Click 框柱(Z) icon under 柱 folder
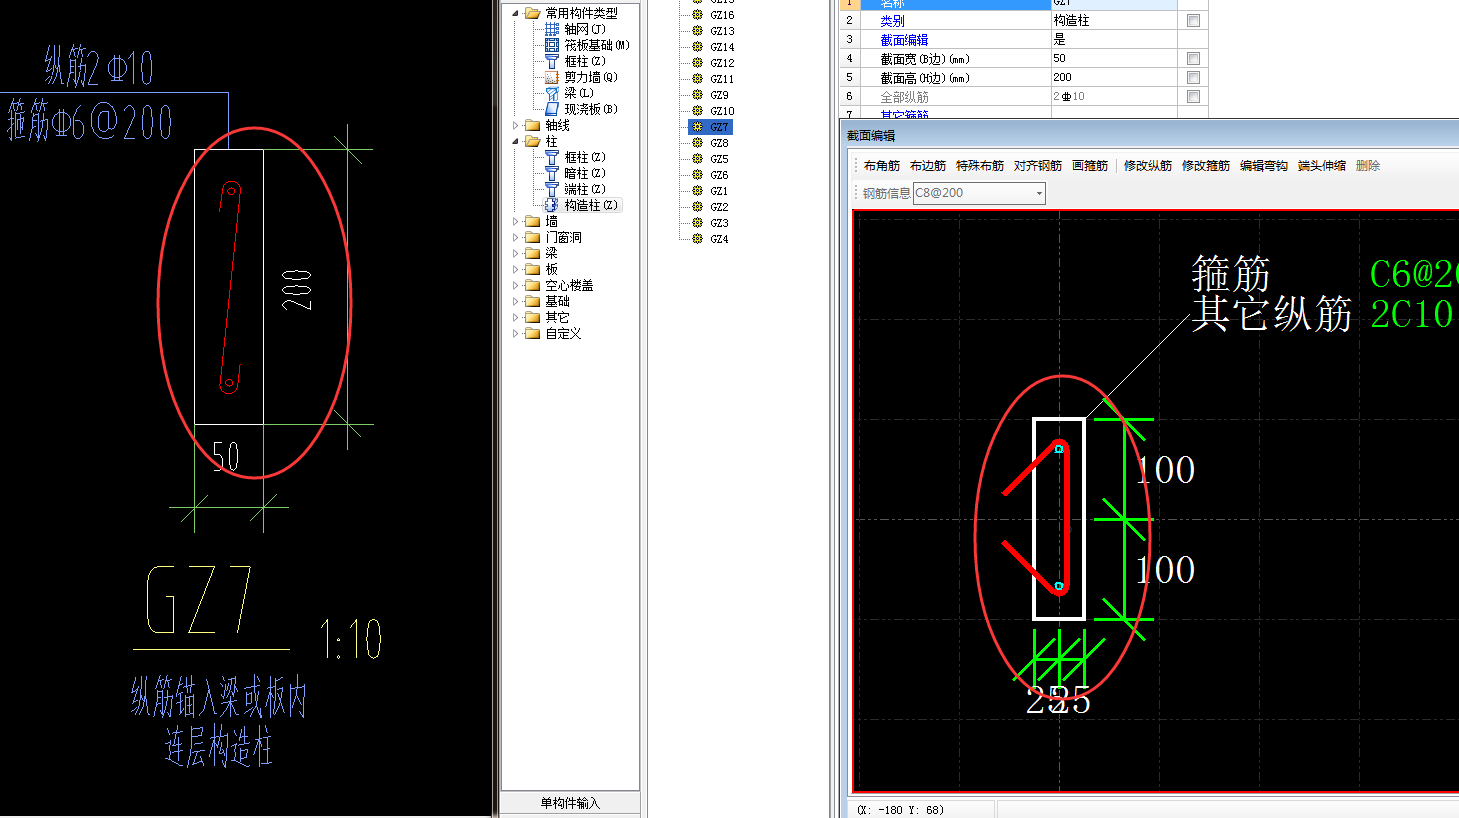 click(x=551, y=157)
